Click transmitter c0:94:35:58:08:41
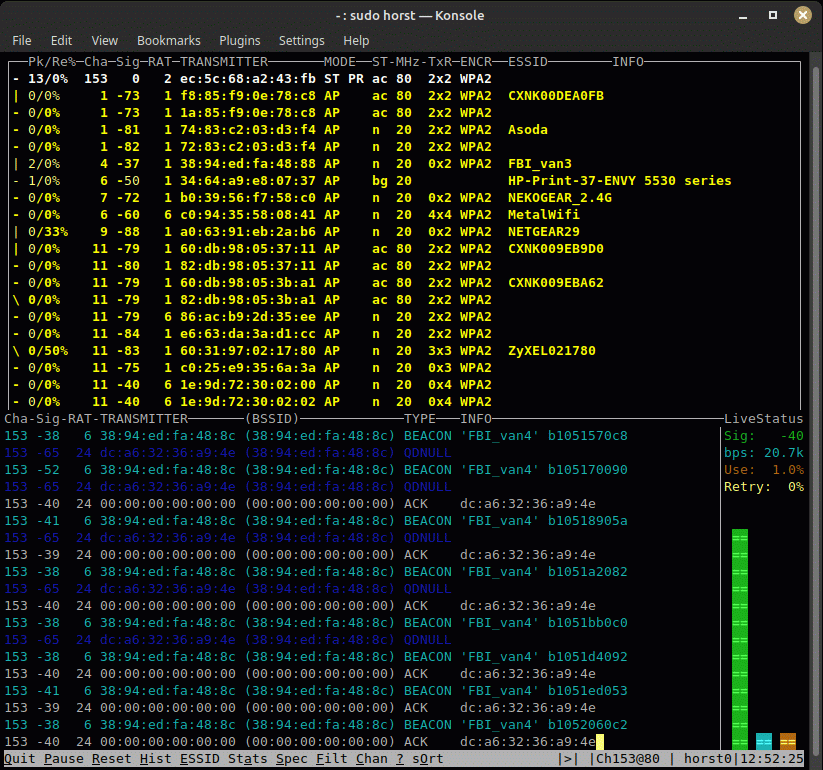823x770 pixels. (x=248, y=215)
